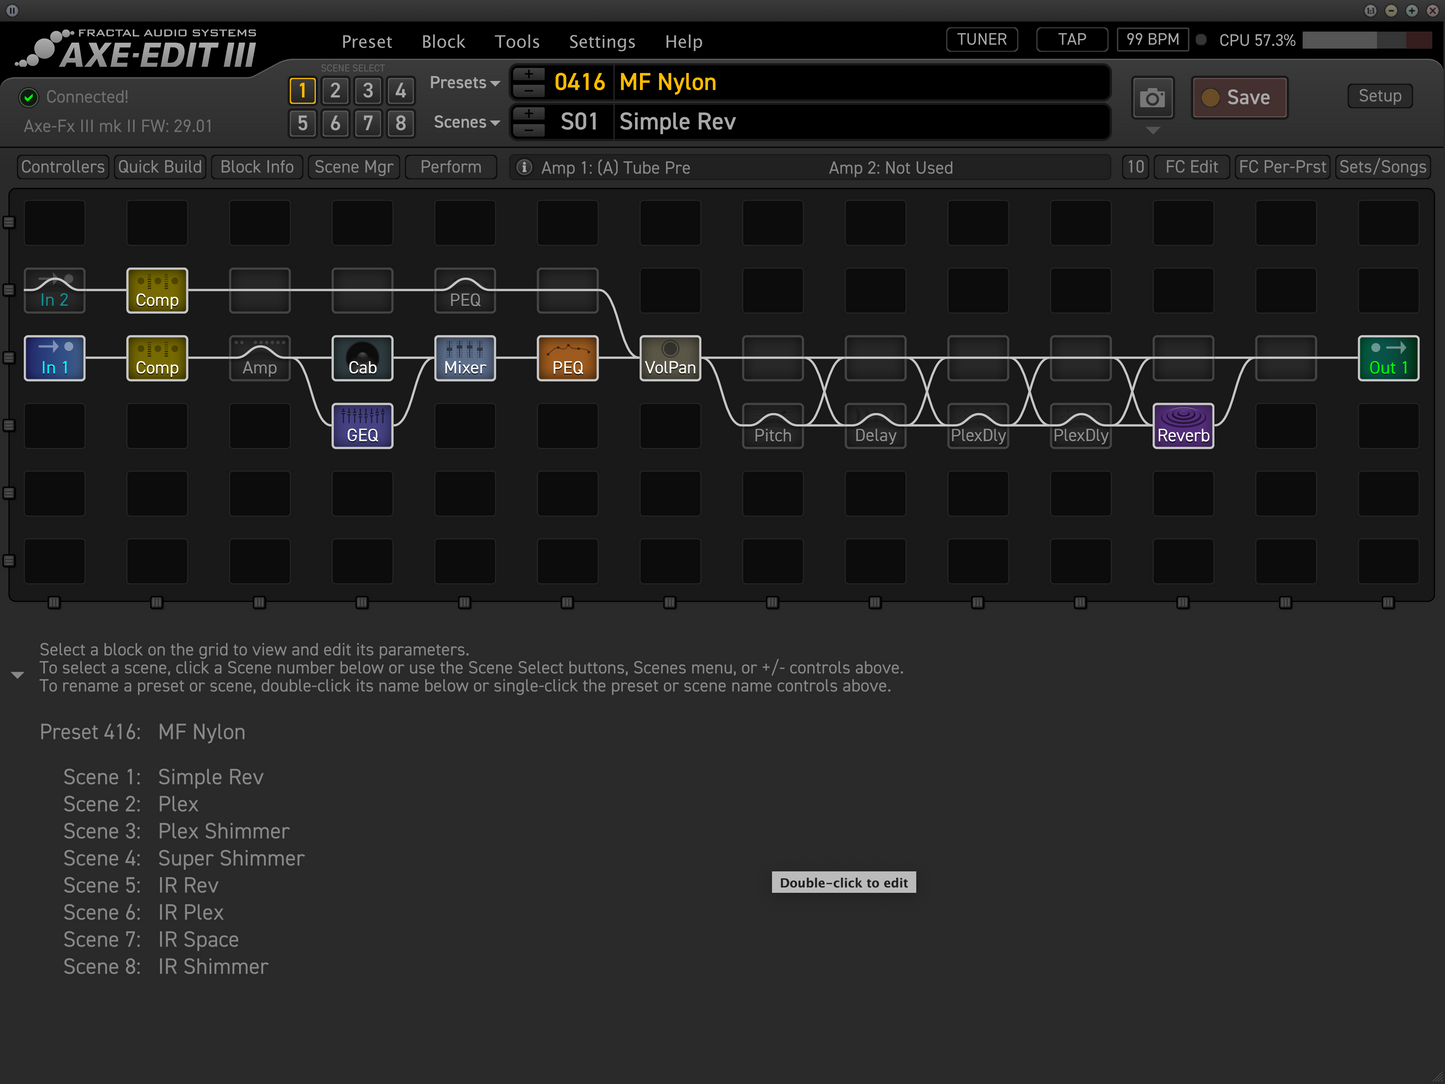Open the Scenes dropdown
The height and width of the screenshot is (1084, 1445).
pos(466,122)
